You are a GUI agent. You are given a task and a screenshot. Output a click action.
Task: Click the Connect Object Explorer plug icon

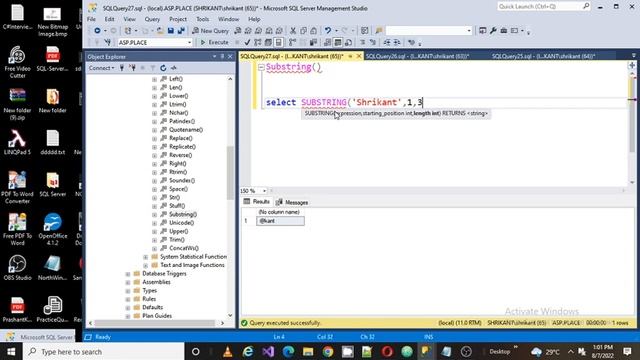tap(122, 68)
